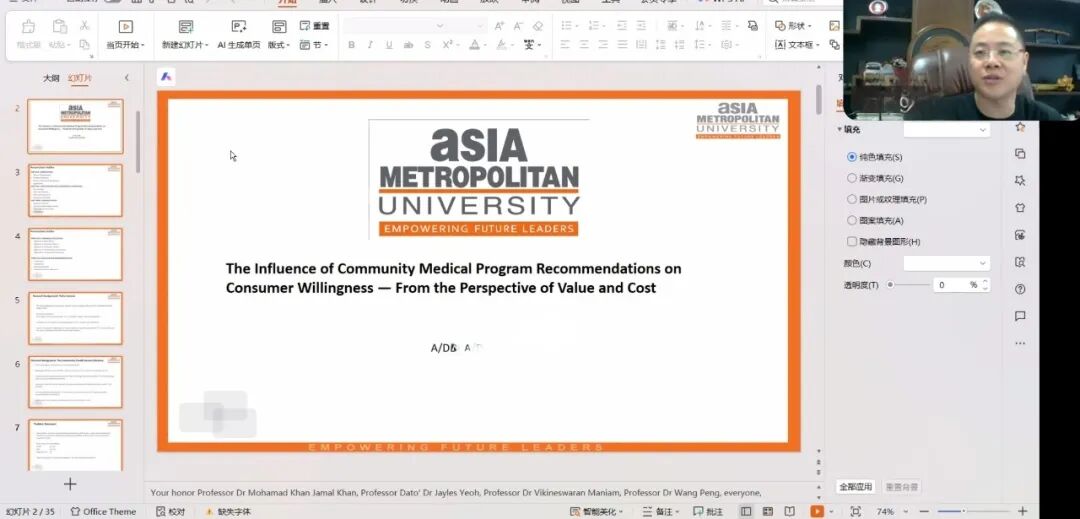Toggle italic formatting
The image size is (1080, 519).
[370, 45]
